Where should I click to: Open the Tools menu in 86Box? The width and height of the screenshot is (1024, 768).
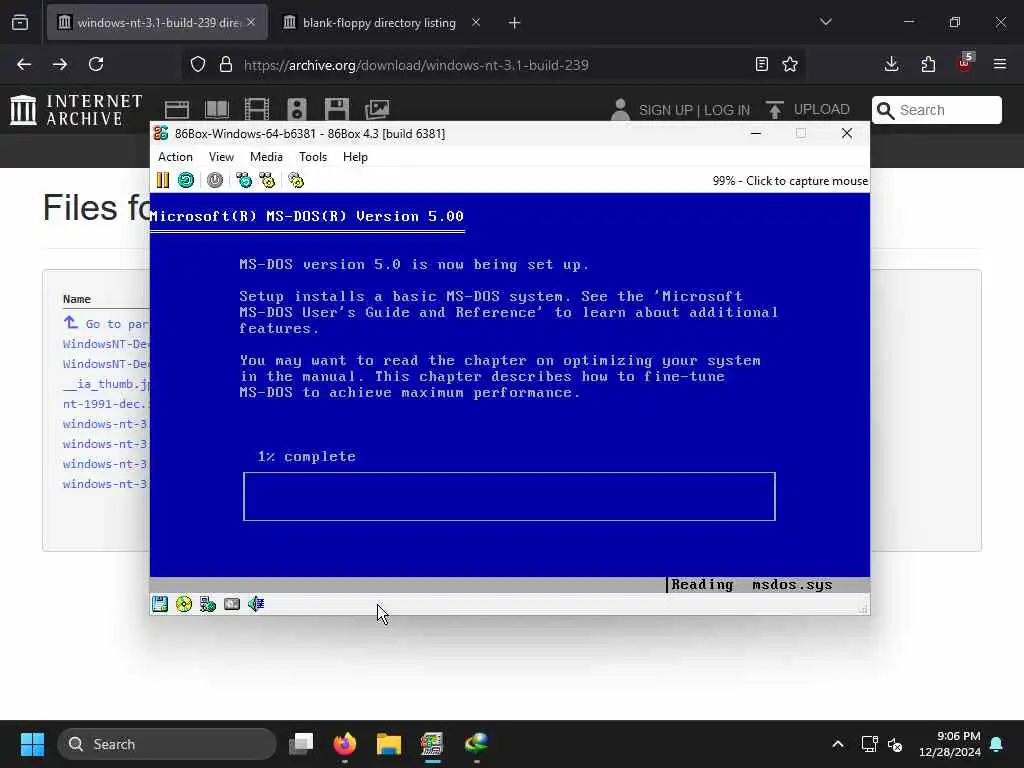click(x=313, y=157)
